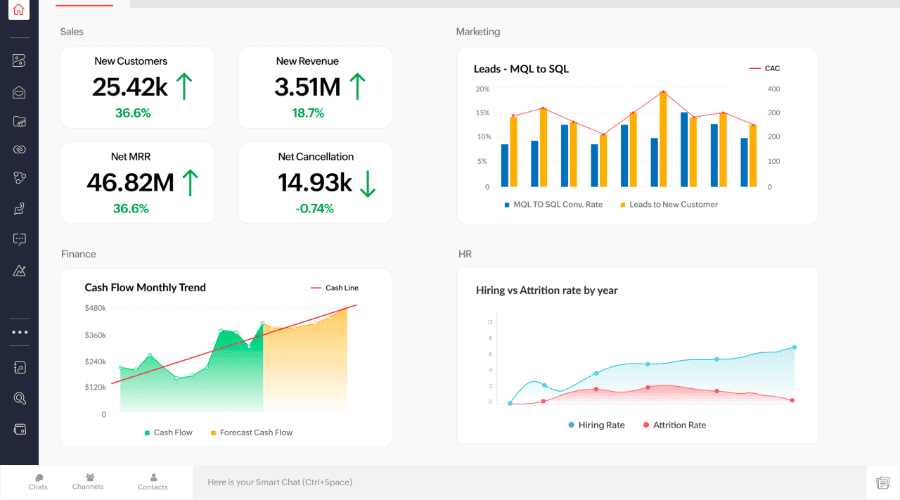Click the Cash Flow Monthly Trend title
900x500 pixels.
tap(145, 288)
